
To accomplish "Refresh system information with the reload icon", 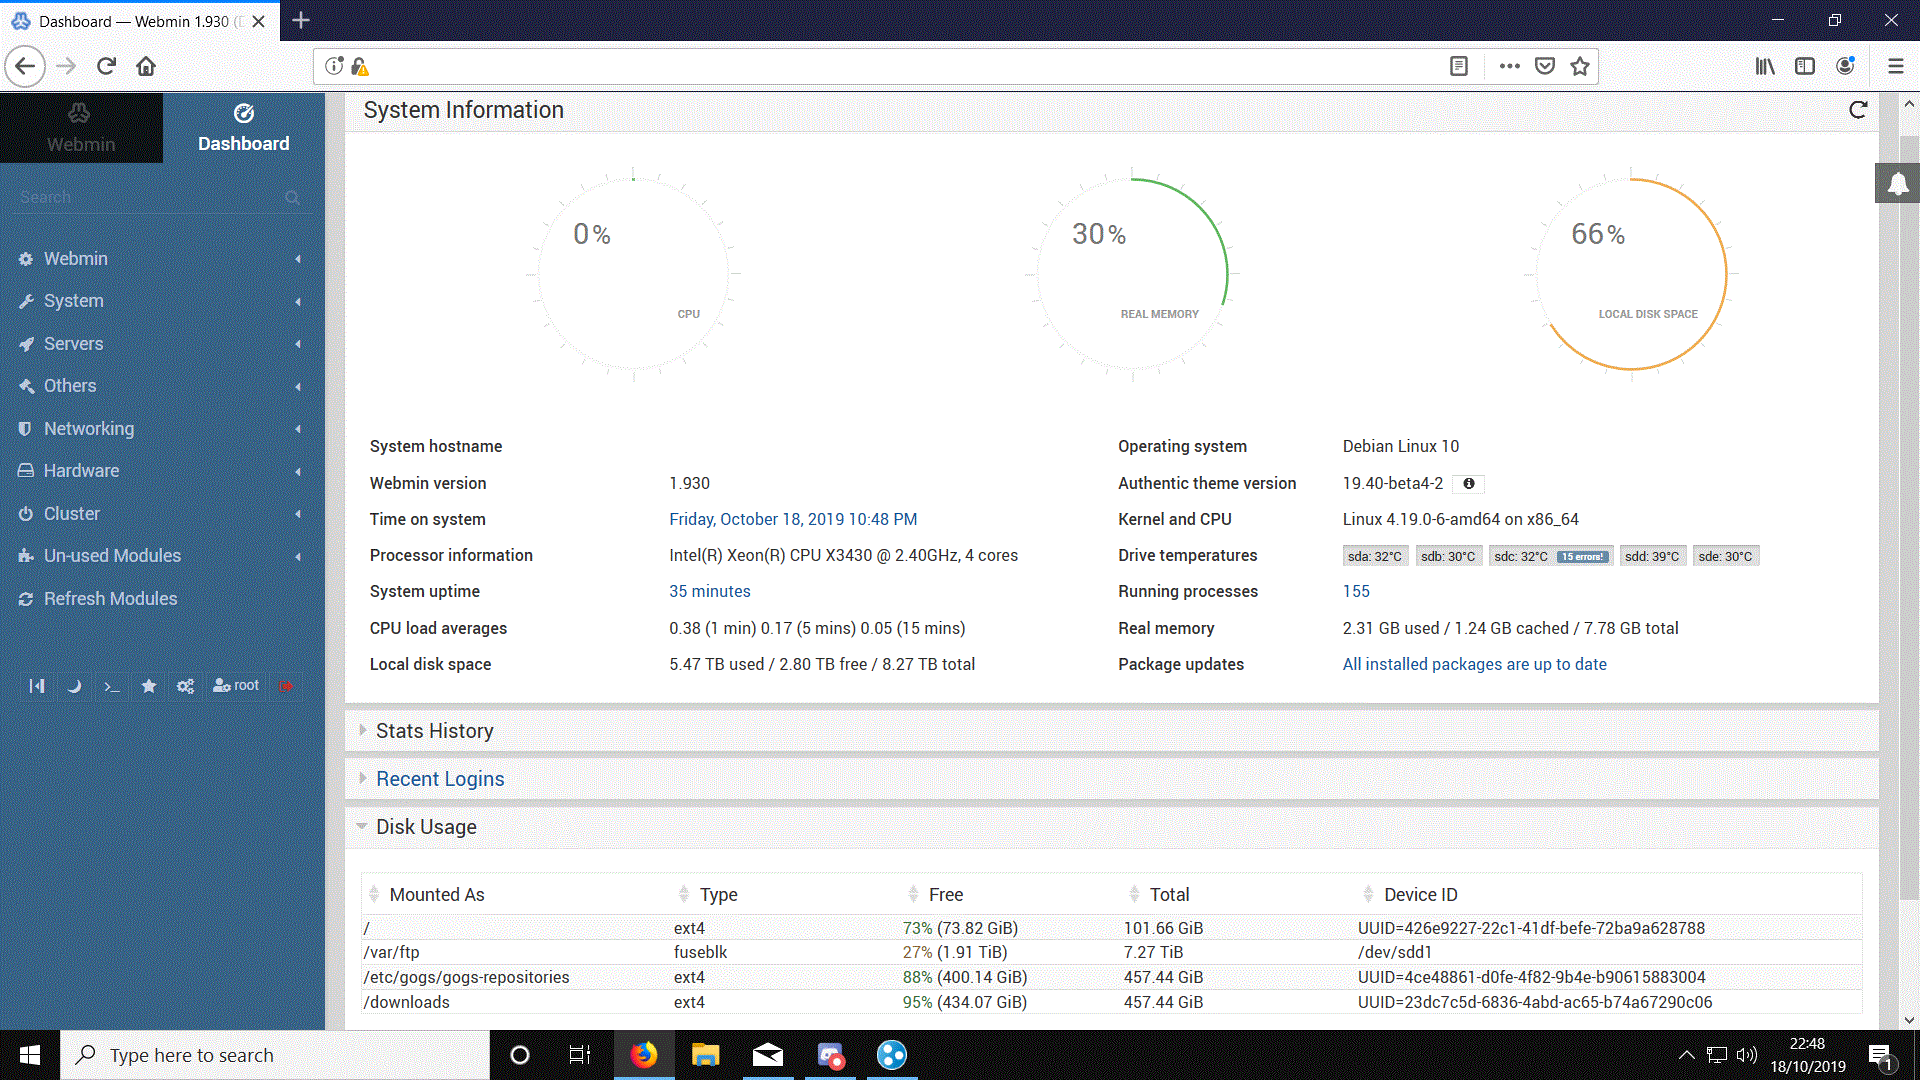I will pos(1858,110).
